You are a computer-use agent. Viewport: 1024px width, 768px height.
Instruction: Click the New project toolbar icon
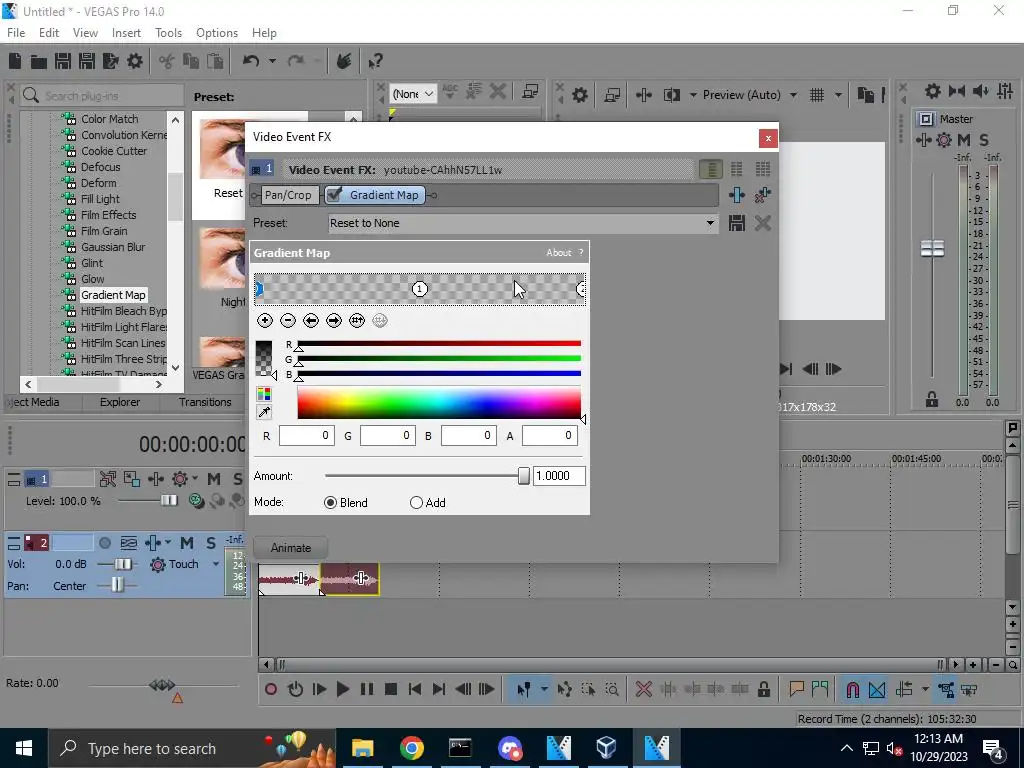[x=15, y=61]
